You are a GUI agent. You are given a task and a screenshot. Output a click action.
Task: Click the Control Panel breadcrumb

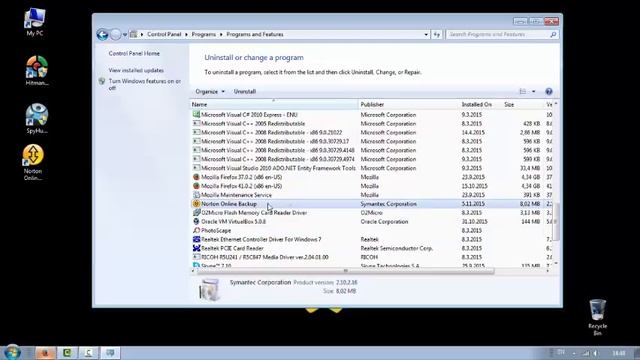tap(164, 35)
